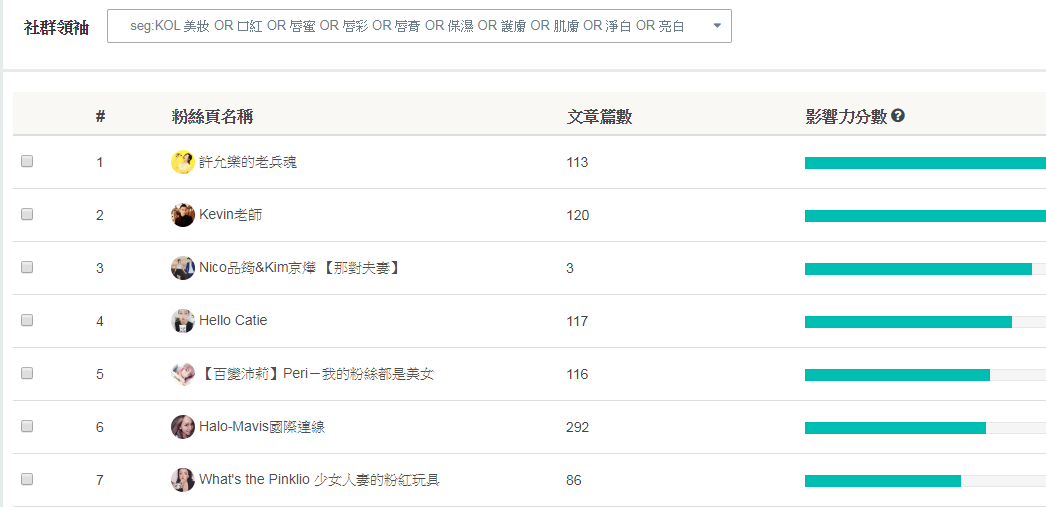1046x507 pixels.
Task: Sort by 粉絲頁名稱 column header
Action: tap(212, 117)
